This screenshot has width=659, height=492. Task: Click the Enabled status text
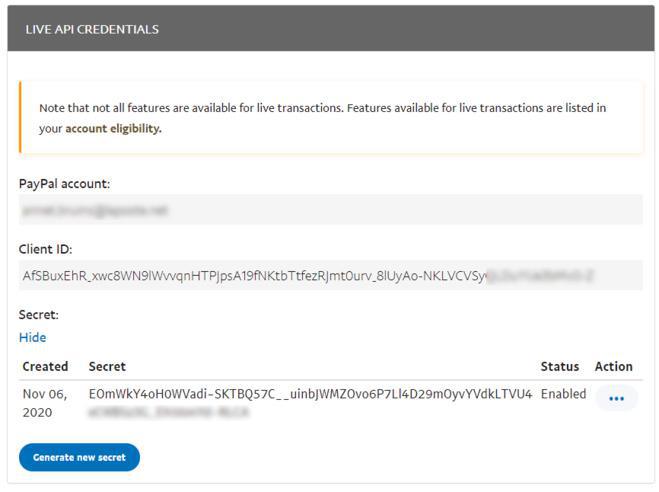coord(563,394)
